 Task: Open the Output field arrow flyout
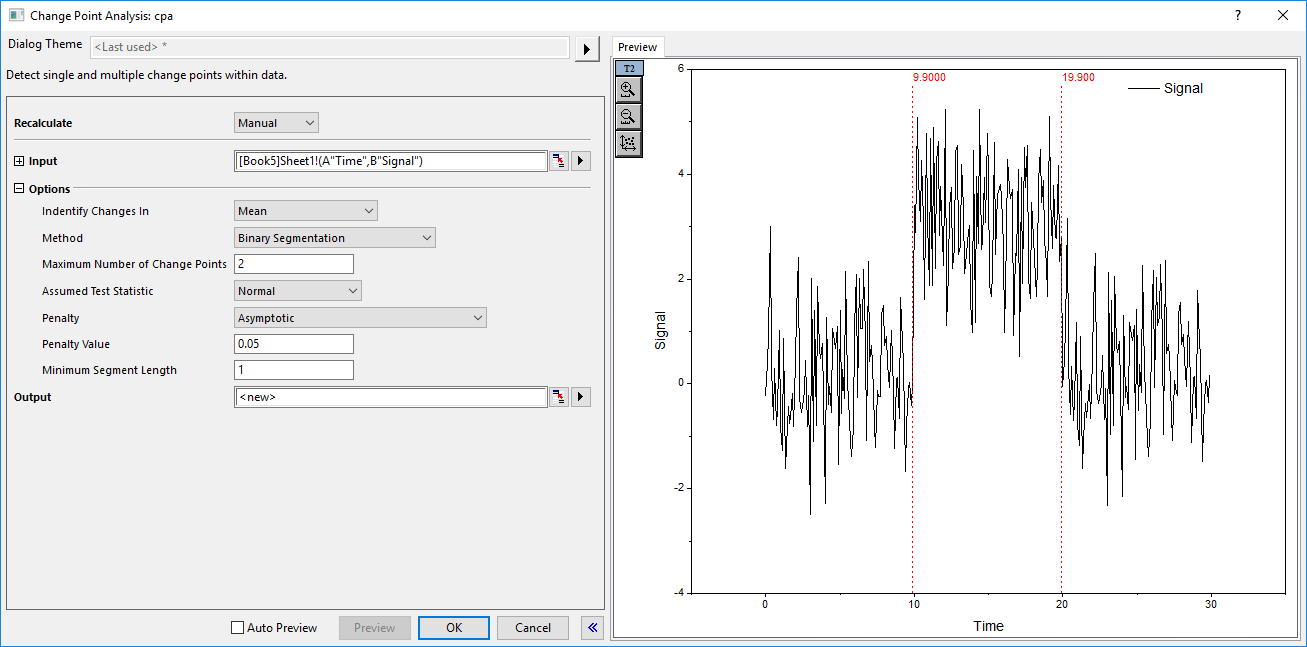coord(581,397)
